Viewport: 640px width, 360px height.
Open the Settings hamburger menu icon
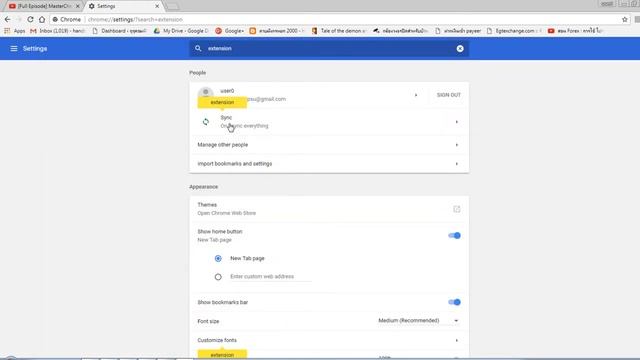[14, 49]
